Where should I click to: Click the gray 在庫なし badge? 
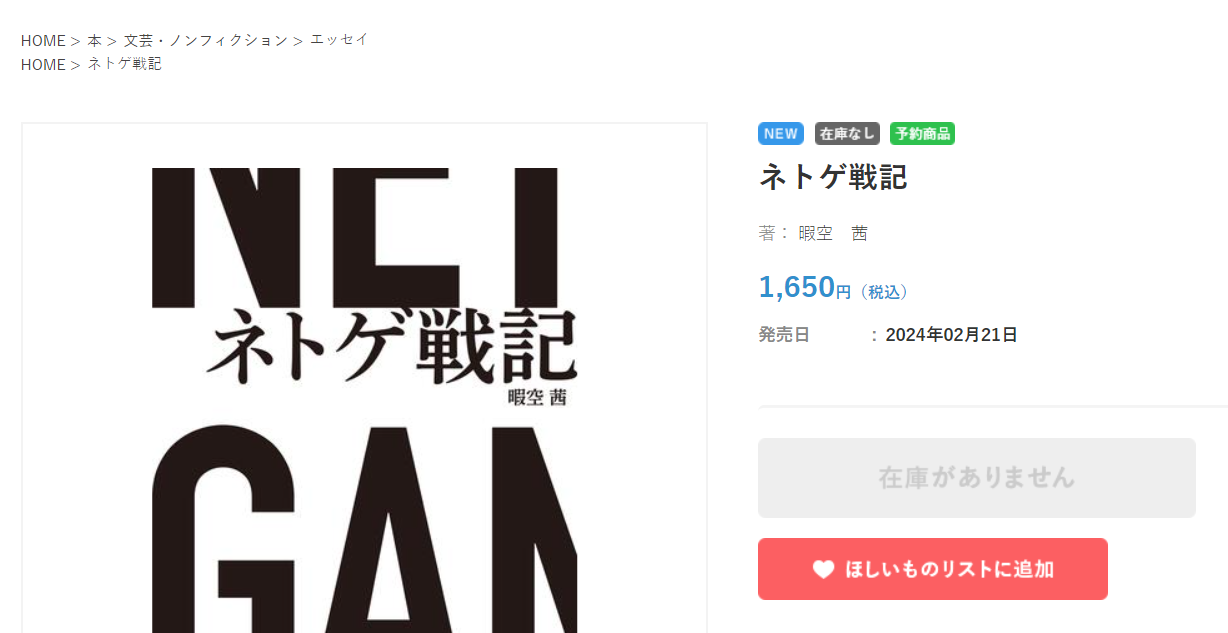(847, 133)
